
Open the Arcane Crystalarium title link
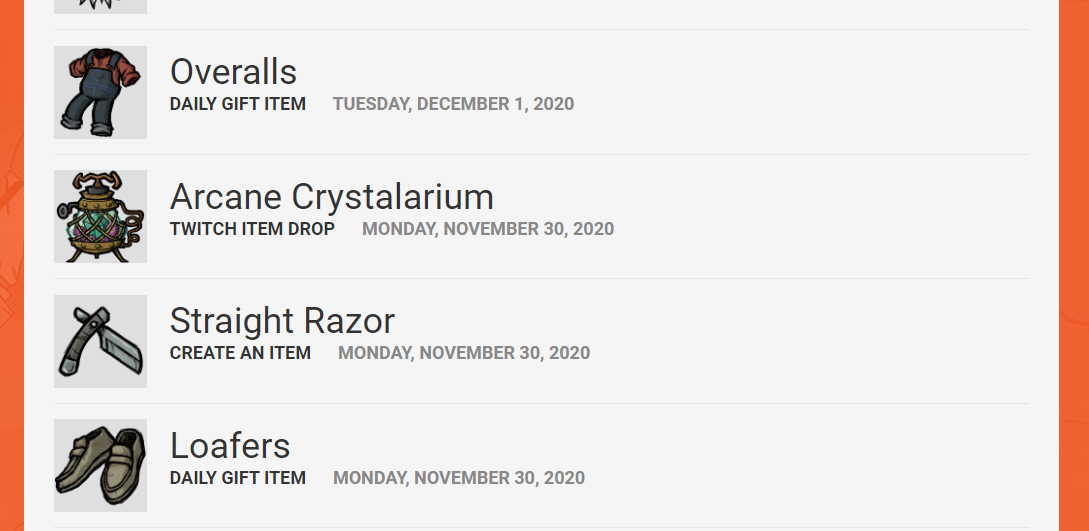pyautogui.click(x=331, y=196)
